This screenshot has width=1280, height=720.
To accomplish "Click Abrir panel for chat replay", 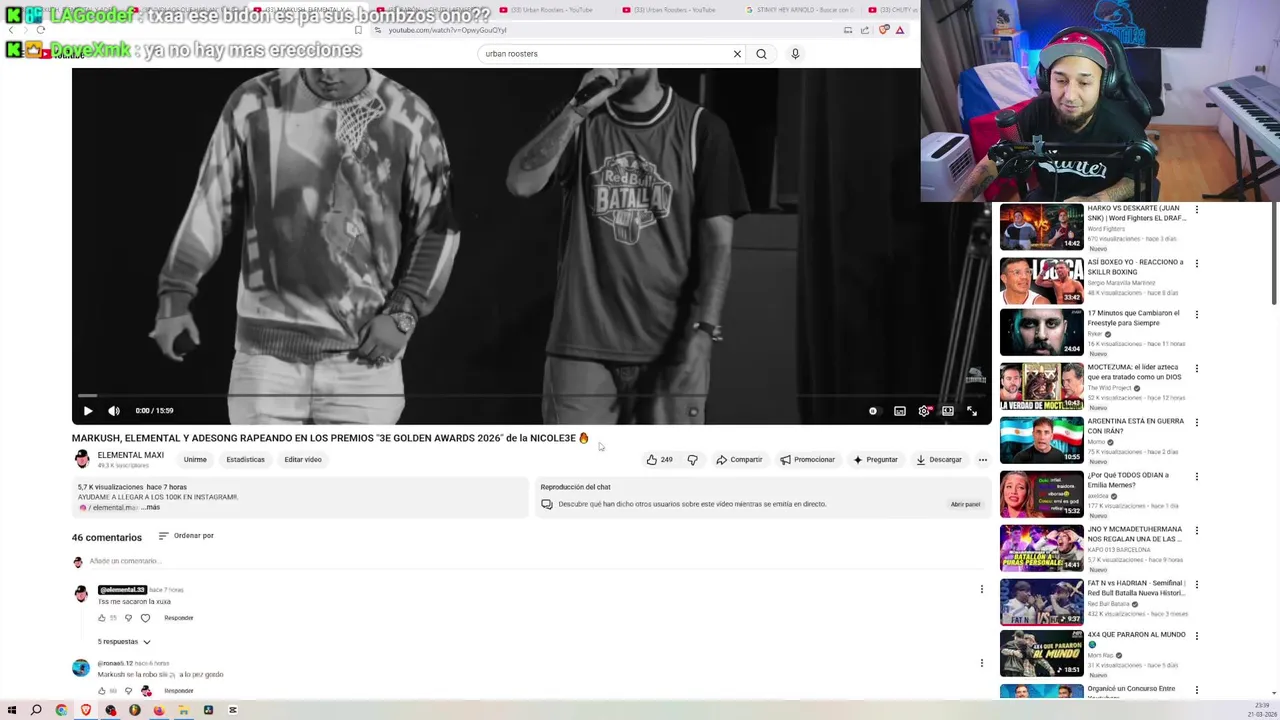I will 965,505.
